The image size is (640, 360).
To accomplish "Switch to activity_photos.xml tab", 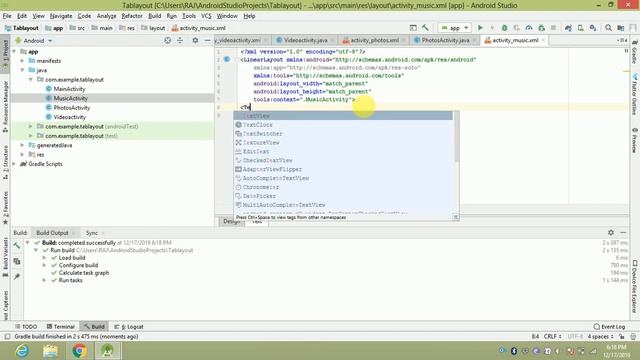I will point(374,40).
